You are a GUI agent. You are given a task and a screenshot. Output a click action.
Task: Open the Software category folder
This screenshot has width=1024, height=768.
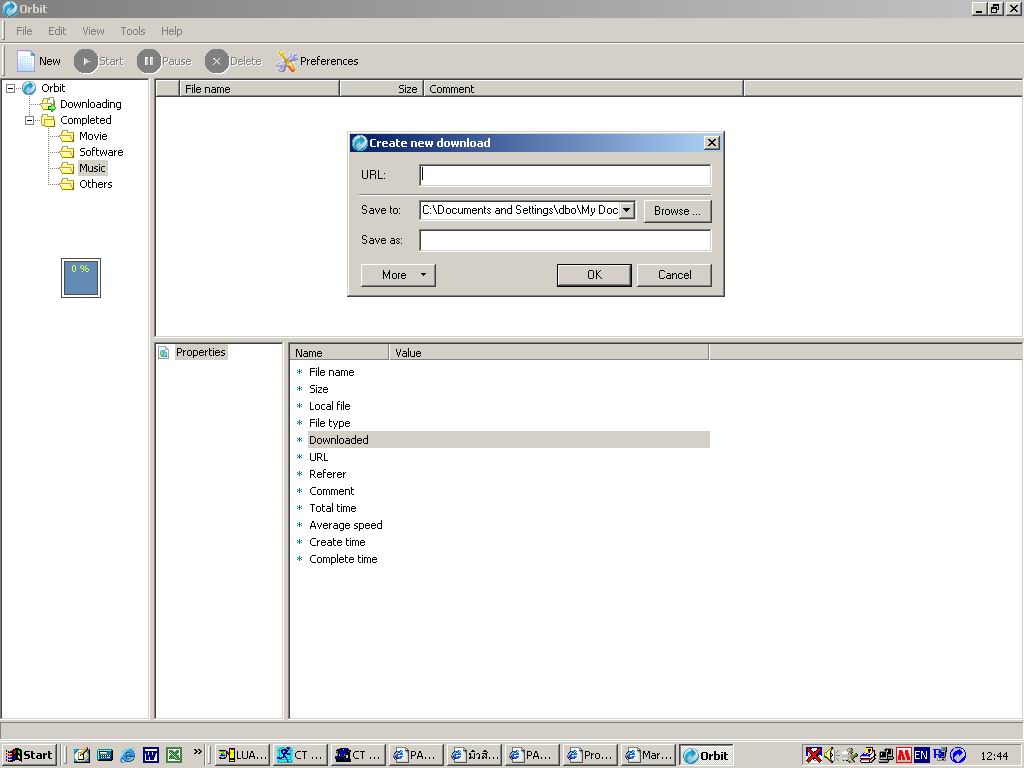tap(101, 152)
